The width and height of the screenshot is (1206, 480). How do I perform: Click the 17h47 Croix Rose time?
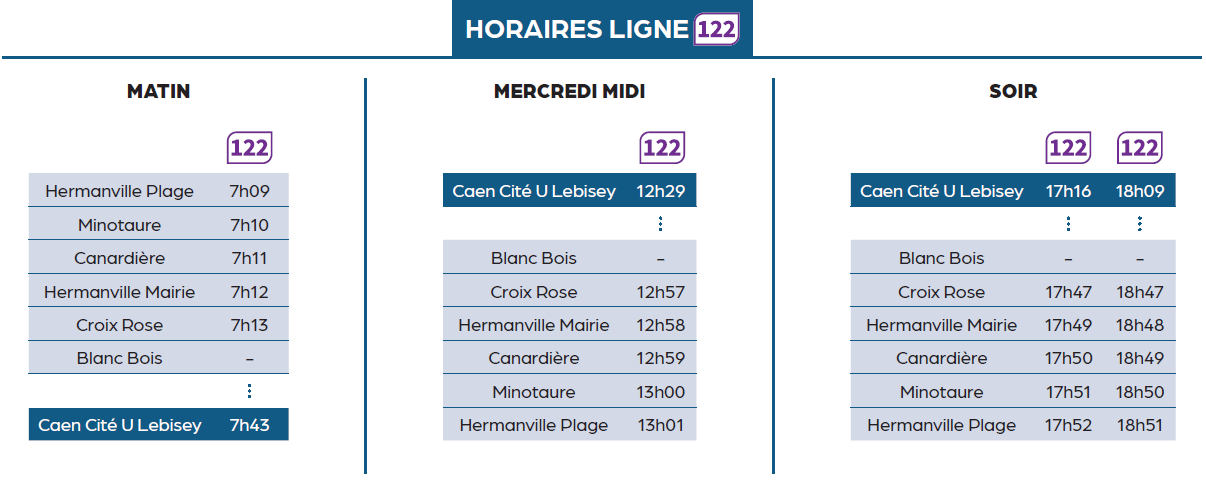1068,292
